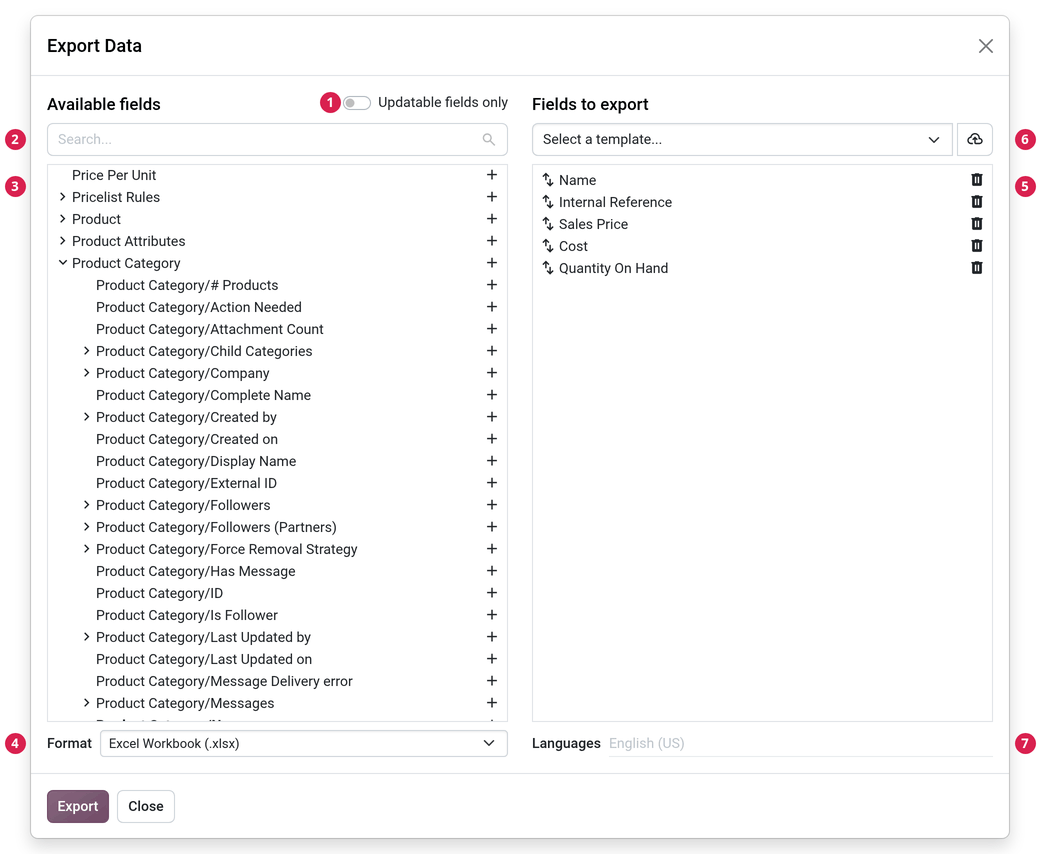
Task: Add Product Category/Attachment Count via plus icon
Action: coord(491,329)
